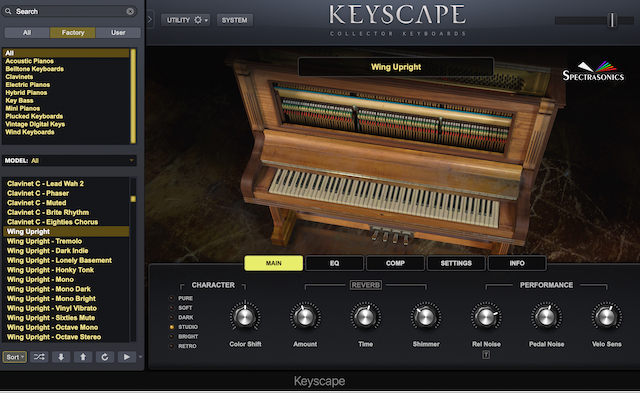This screenshot has width=640, height=393.
Task: Click the shuffle patches icon
Action: pyautogui.click(x=39, y=357)
